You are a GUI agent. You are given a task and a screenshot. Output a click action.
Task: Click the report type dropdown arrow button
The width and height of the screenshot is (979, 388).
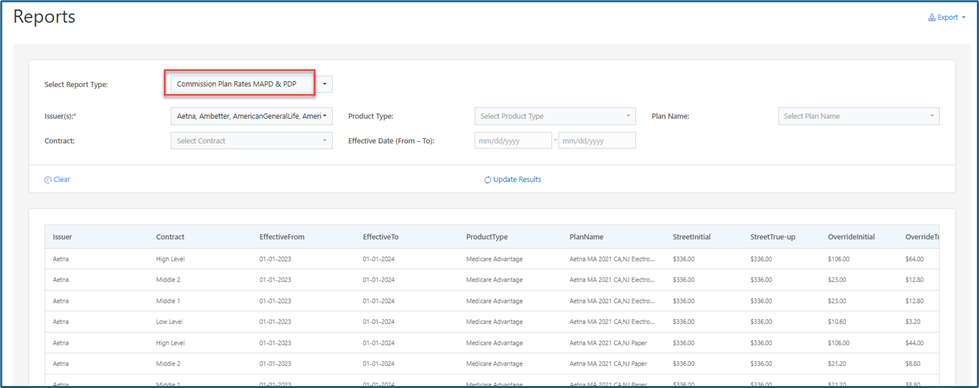(325, 84)
